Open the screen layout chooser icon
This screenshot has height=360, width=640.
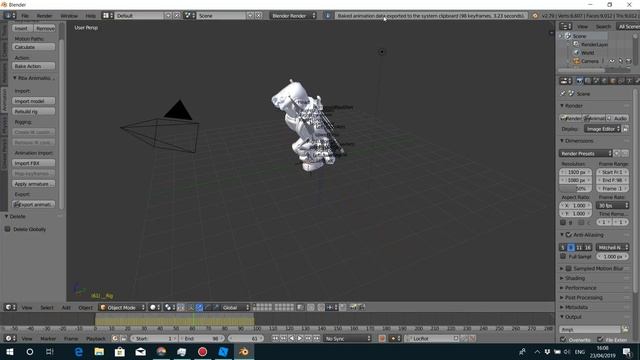click(x=108, y=16)
